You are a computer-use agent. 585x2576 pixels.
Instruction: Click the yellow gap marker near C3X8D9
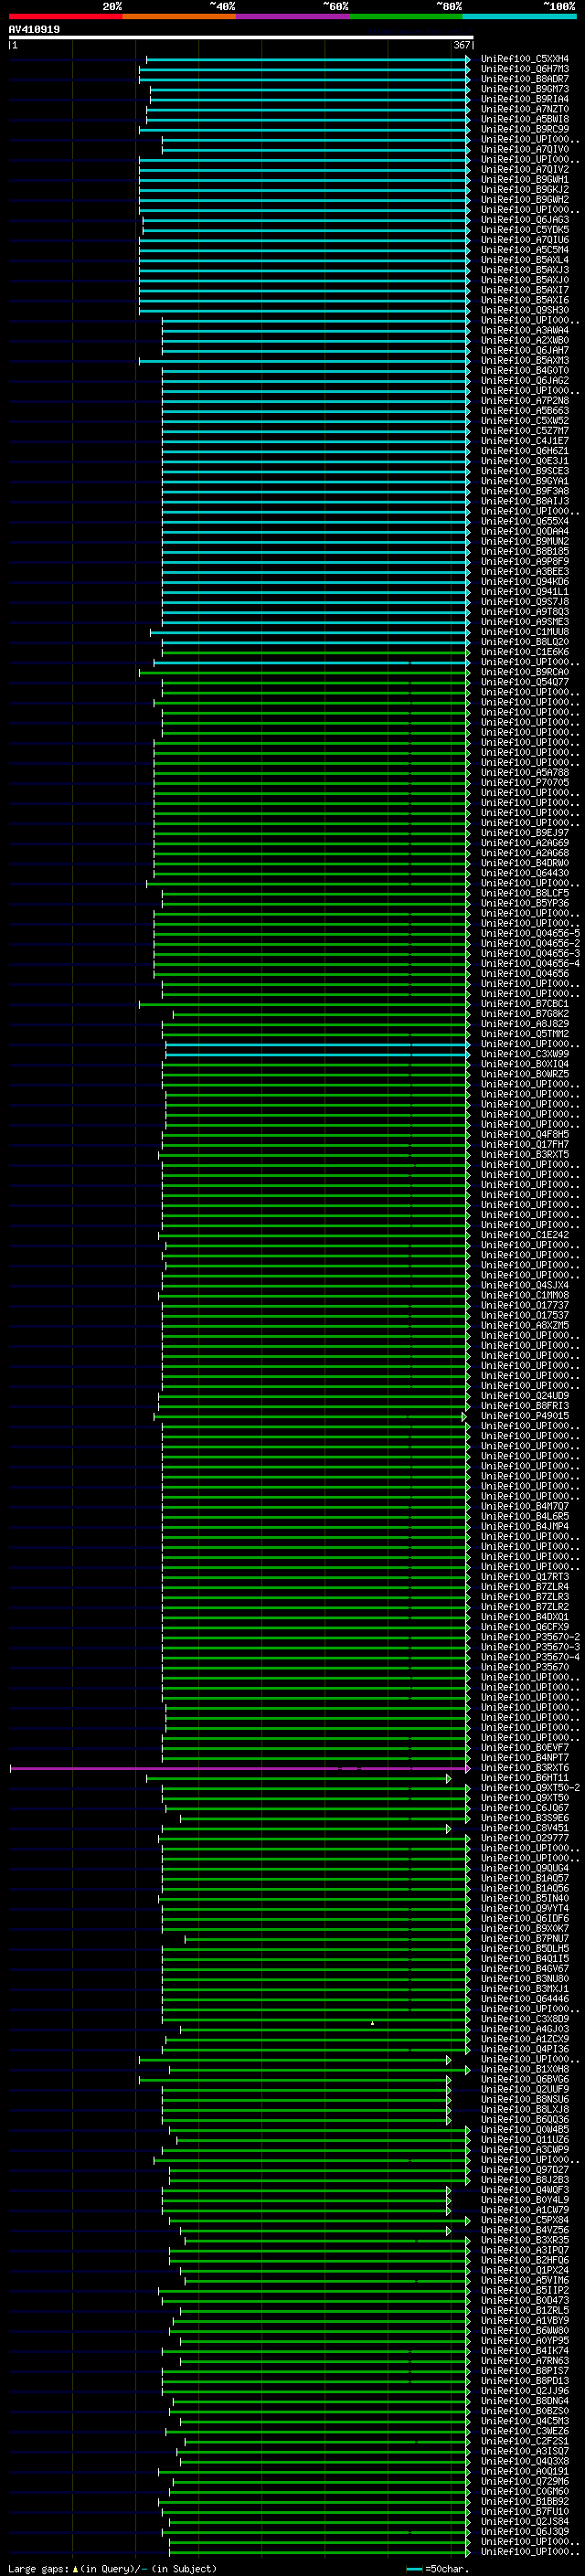pyautogui.click(x=372, y=2023)
